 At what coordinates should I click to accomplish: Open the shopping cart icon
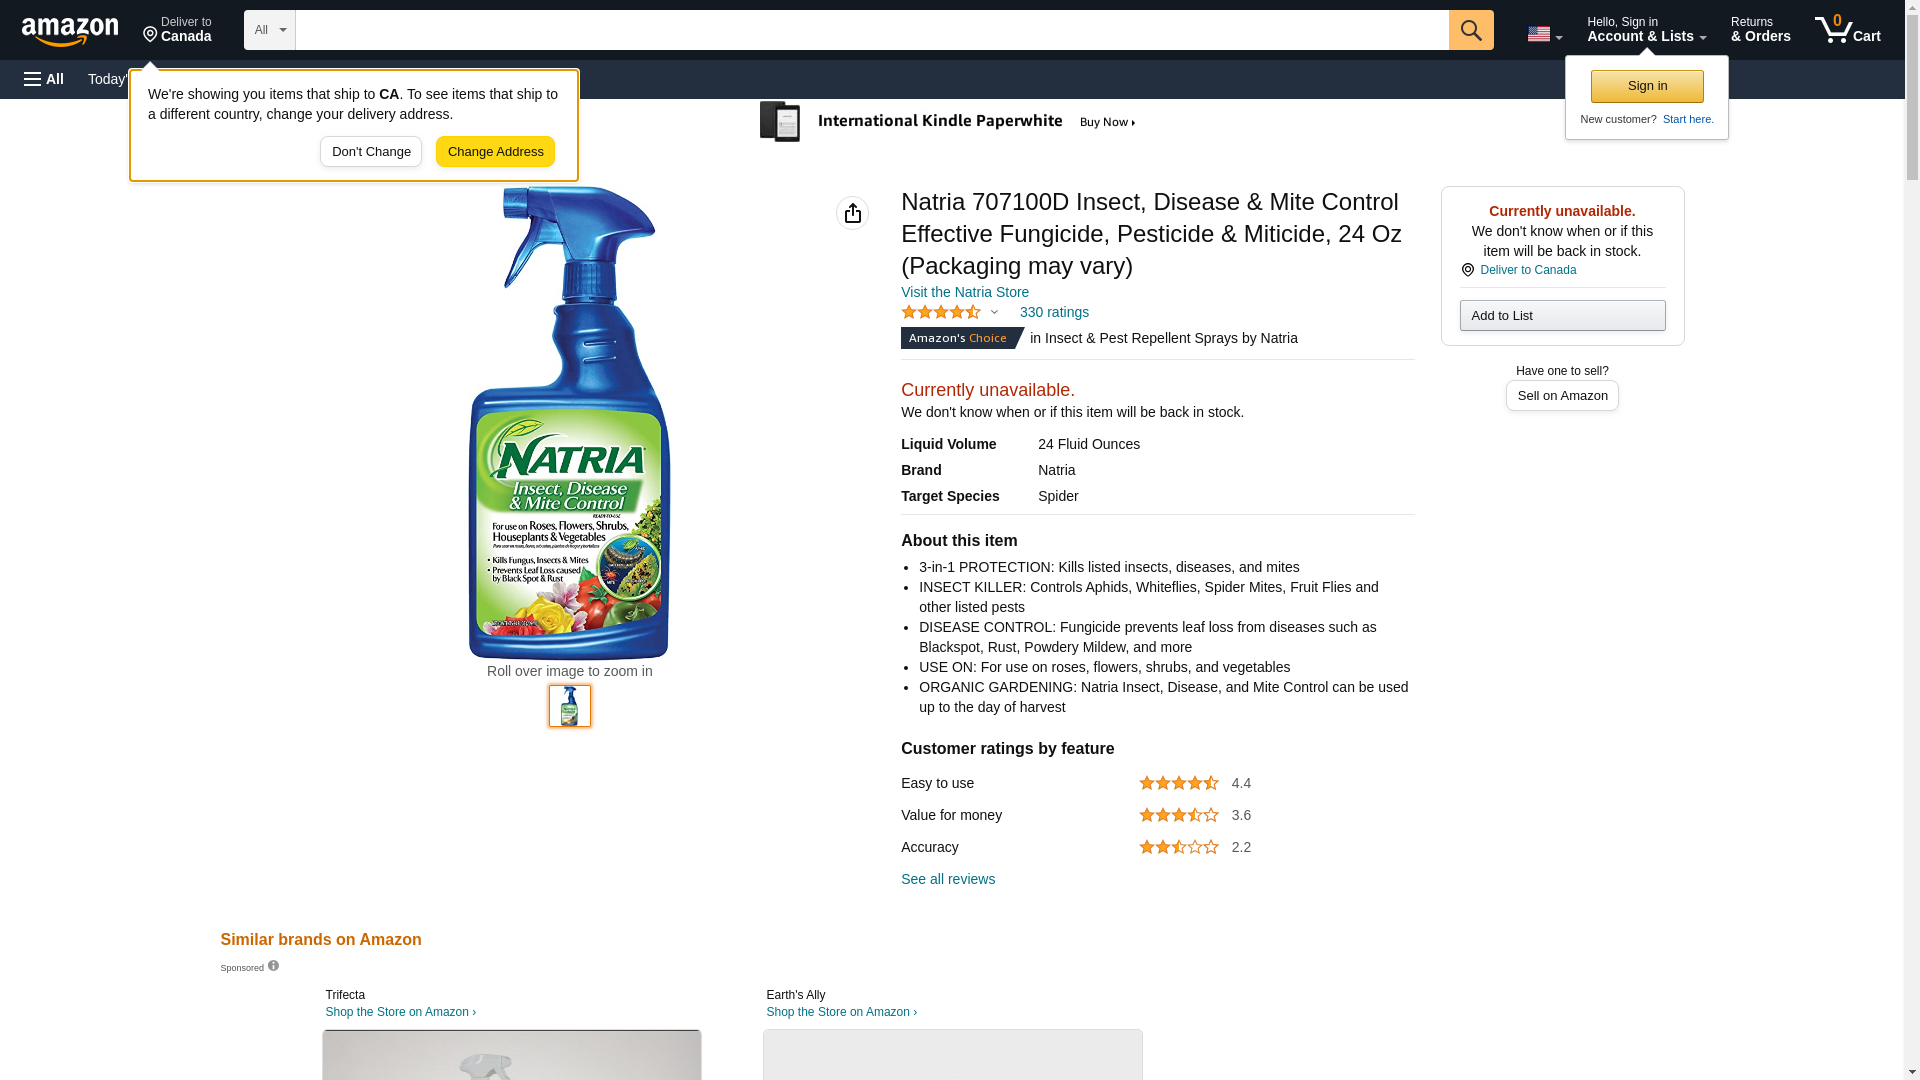pos(1847,30)
